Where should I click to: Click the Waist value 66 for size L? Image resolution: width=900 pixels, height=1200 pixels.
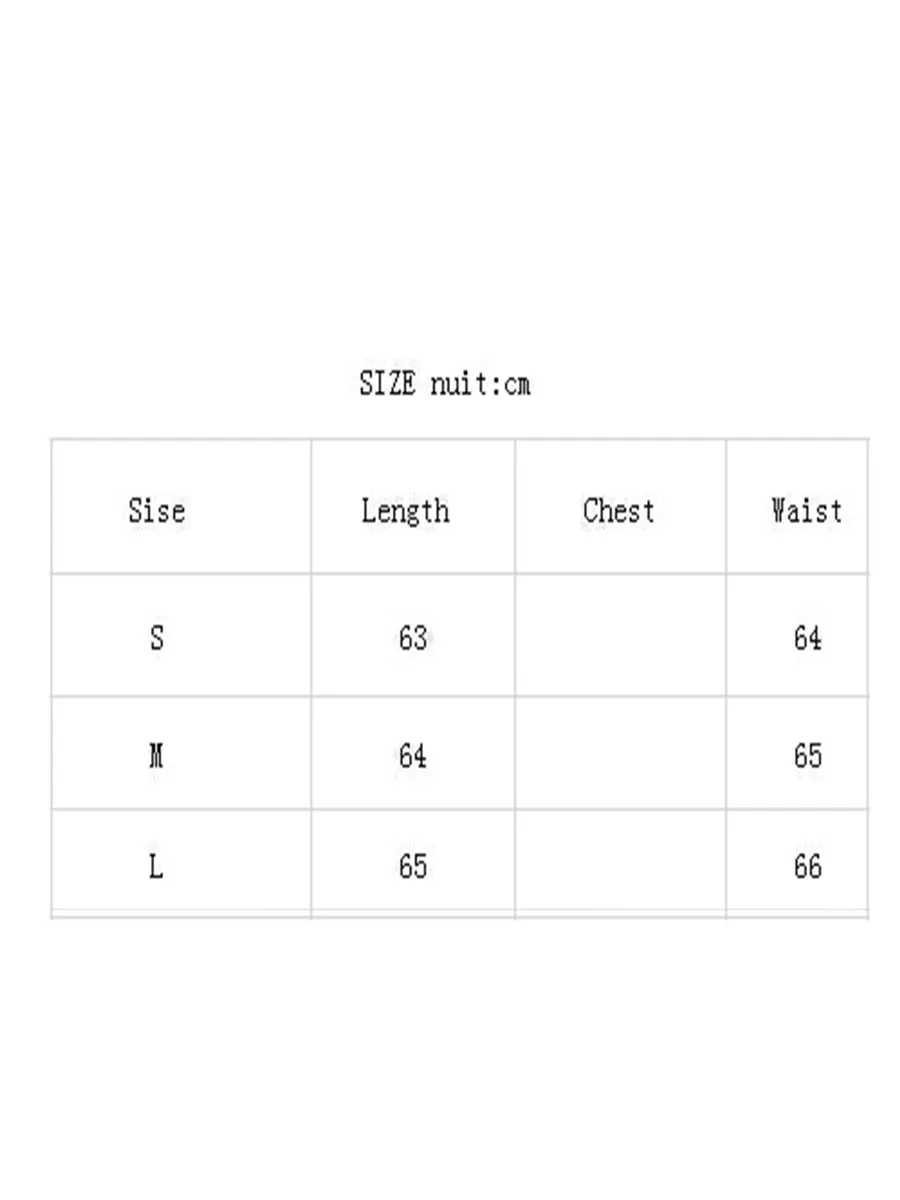pyautogui.click(x=807, y=866)
